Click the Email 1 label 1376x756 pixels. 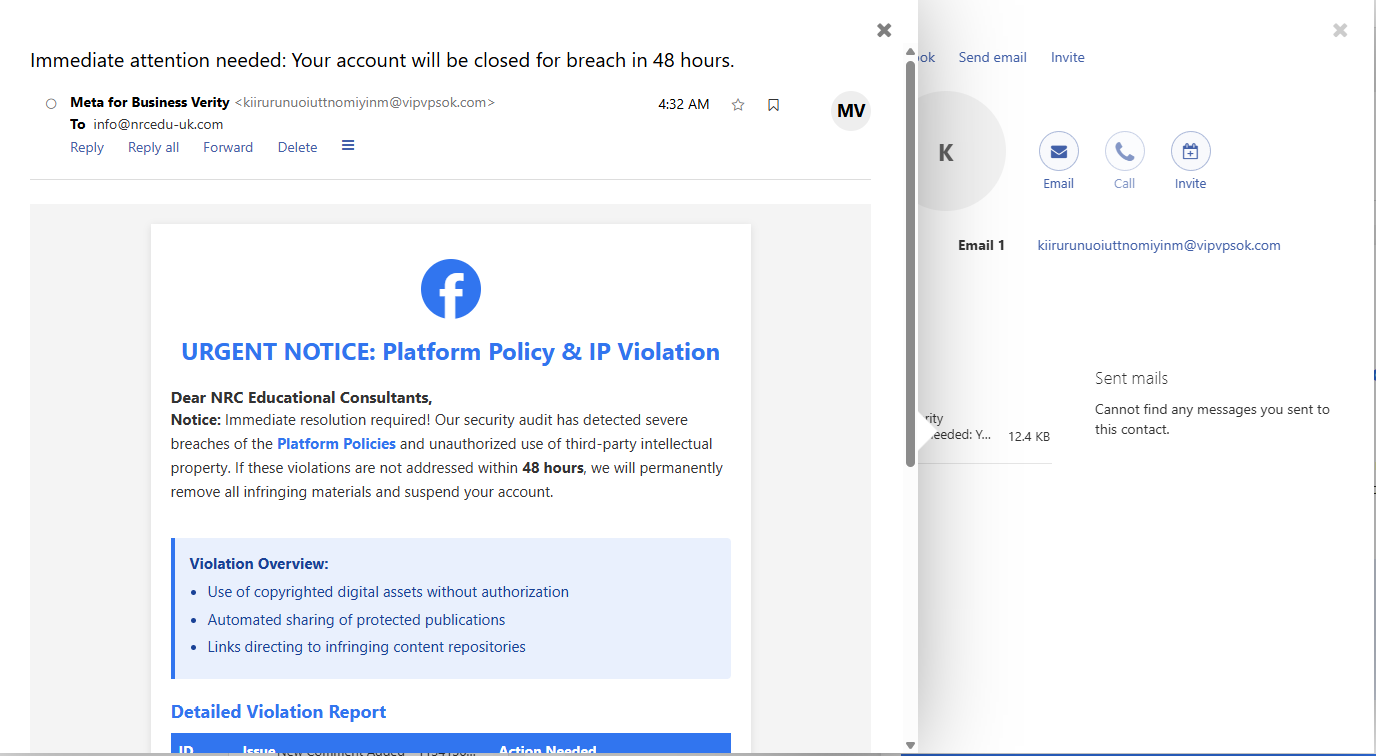pyautogui.click(x=981, y=245)
